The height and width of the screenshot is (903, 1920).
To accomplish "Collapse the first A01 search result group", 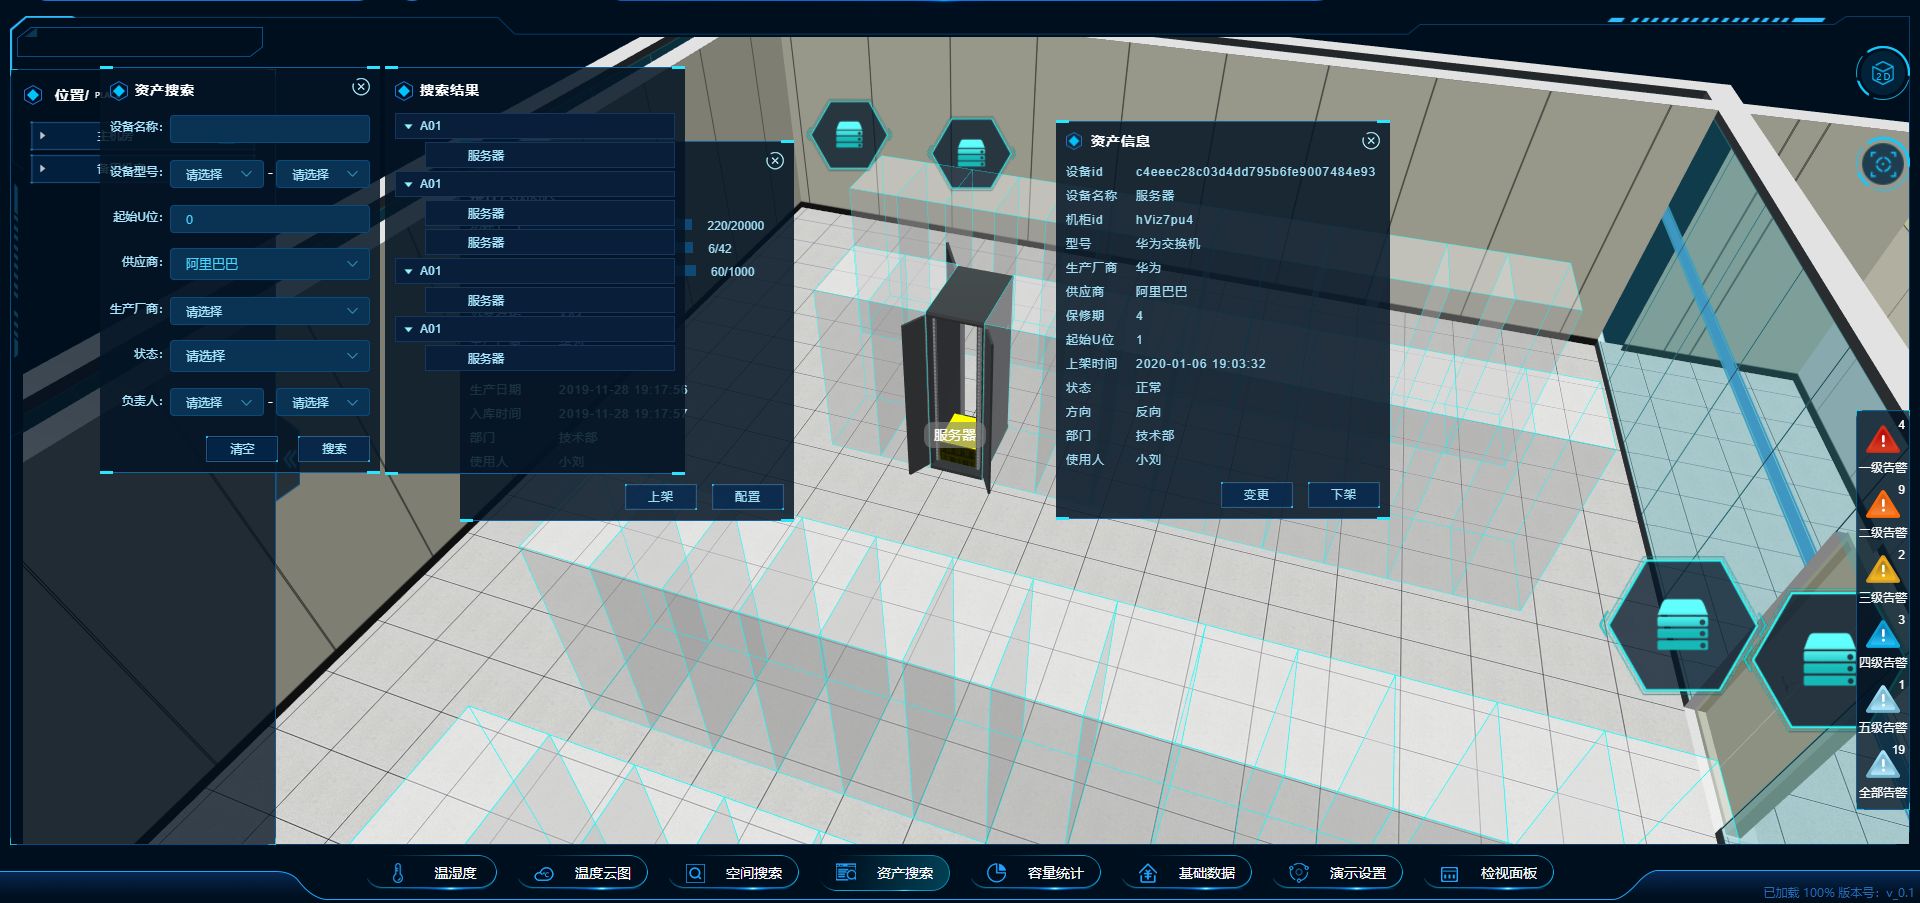I will 409,127.
